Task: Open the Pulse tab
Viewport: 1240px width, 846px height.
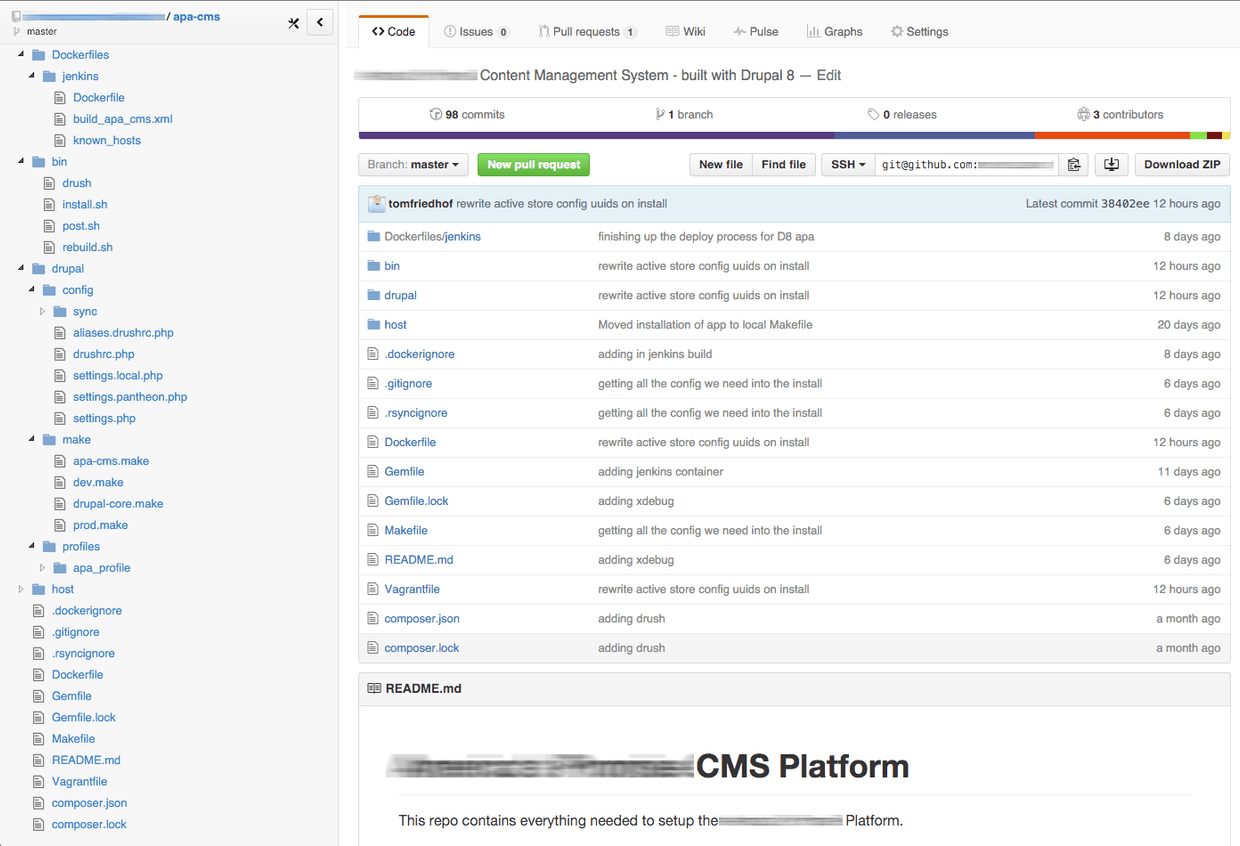Action: [756, 32]
